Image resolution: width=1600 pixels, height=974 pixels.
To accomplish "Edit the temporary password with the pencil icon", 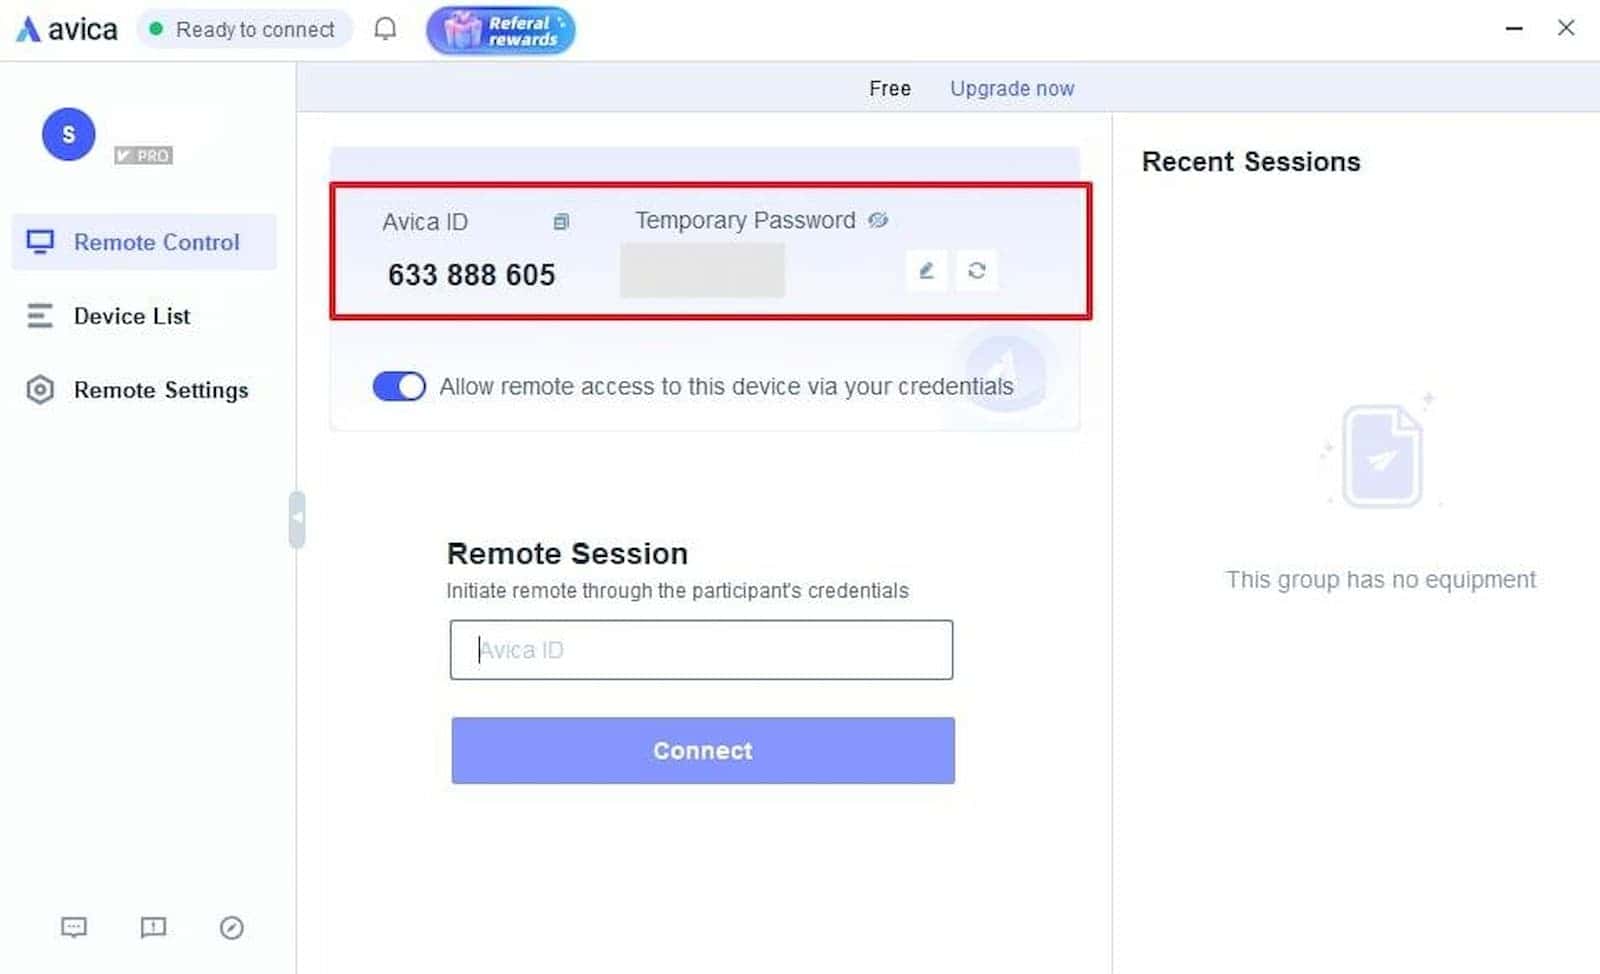I will tap(926, 271).
